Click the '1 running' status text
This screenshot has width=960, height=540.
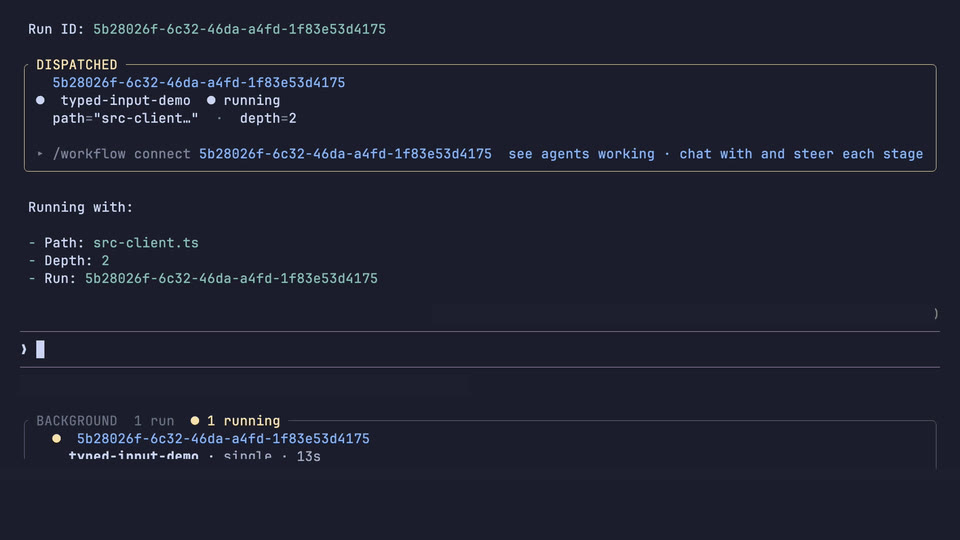tap(244, 421)
